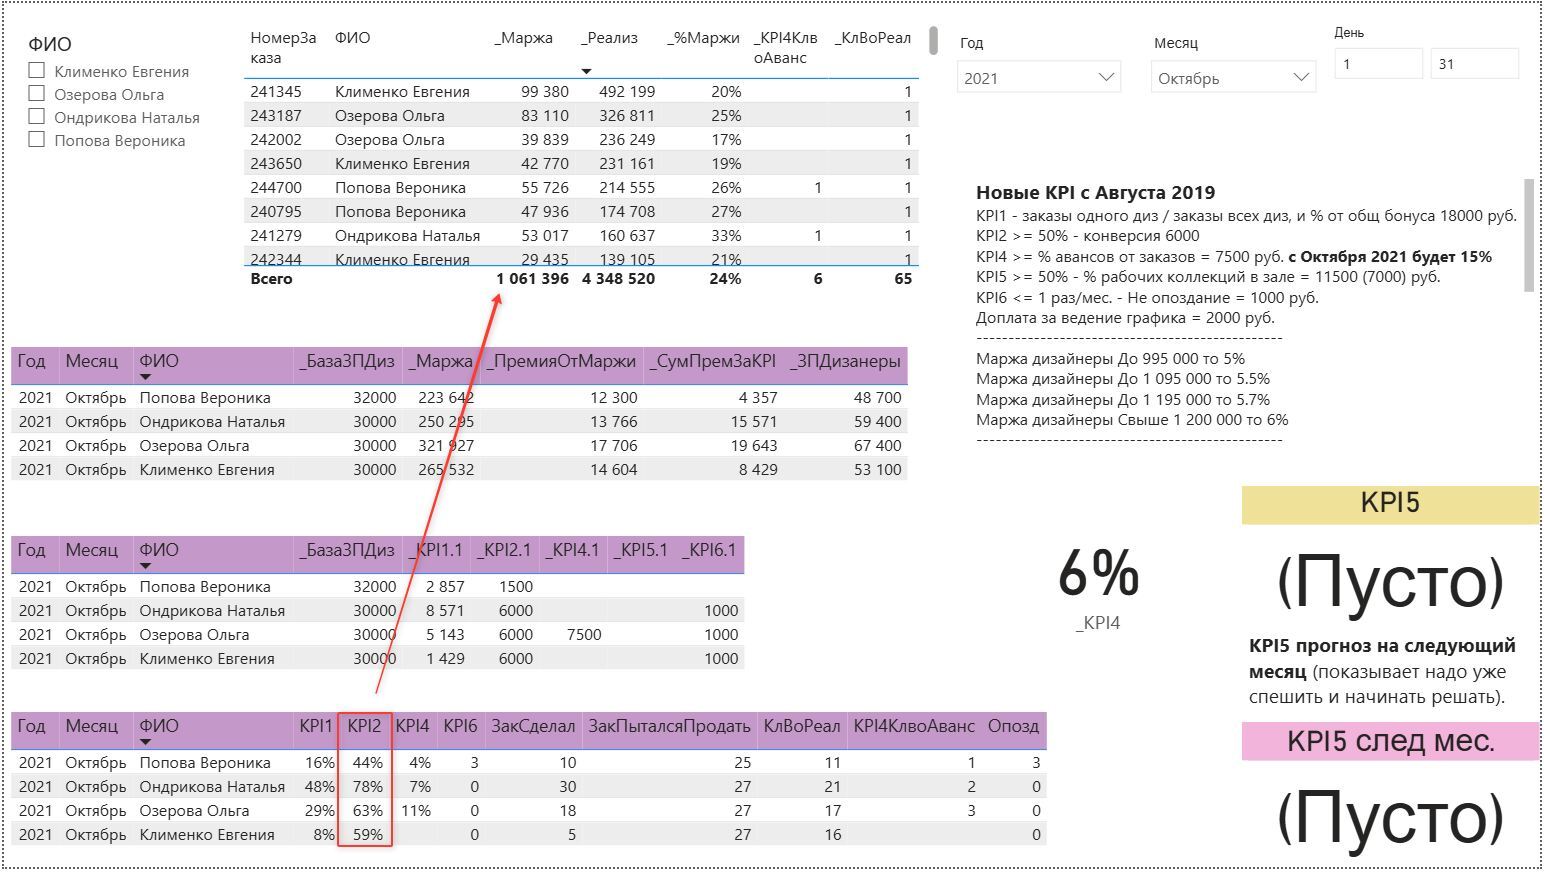
Task: Click the top orders table vertical scrollbar
Action: [x=933, y=41]
